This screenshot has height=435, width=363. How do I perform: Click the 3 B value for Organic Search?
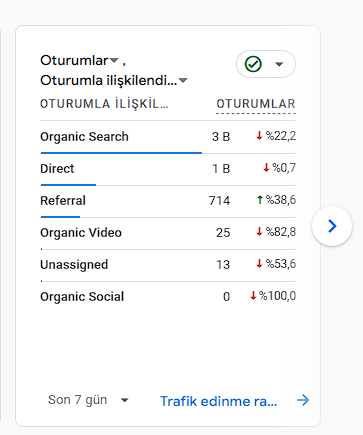221,137
